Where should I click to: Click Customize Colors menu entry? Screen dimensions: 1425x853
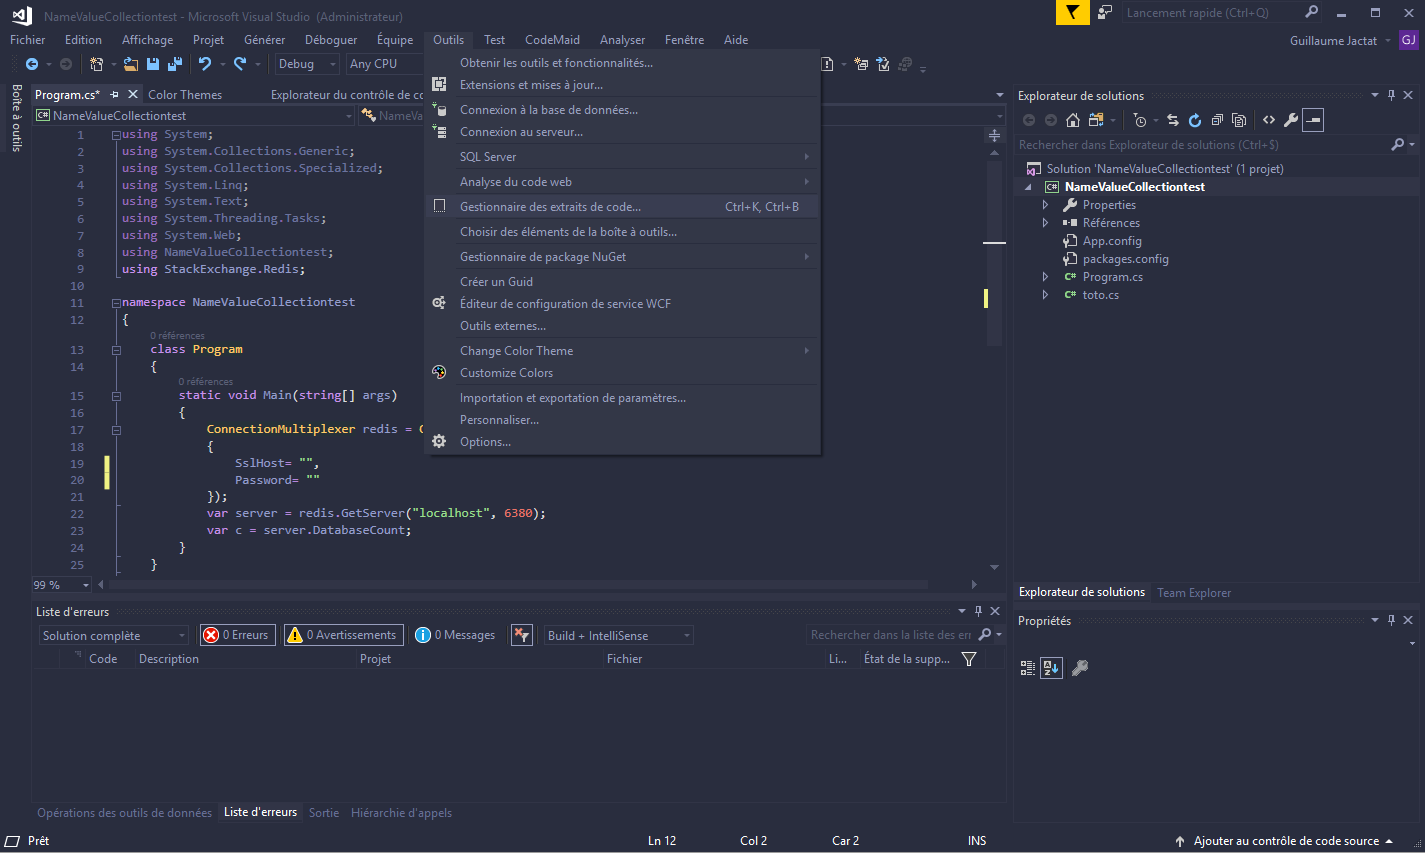coord(506,373)
